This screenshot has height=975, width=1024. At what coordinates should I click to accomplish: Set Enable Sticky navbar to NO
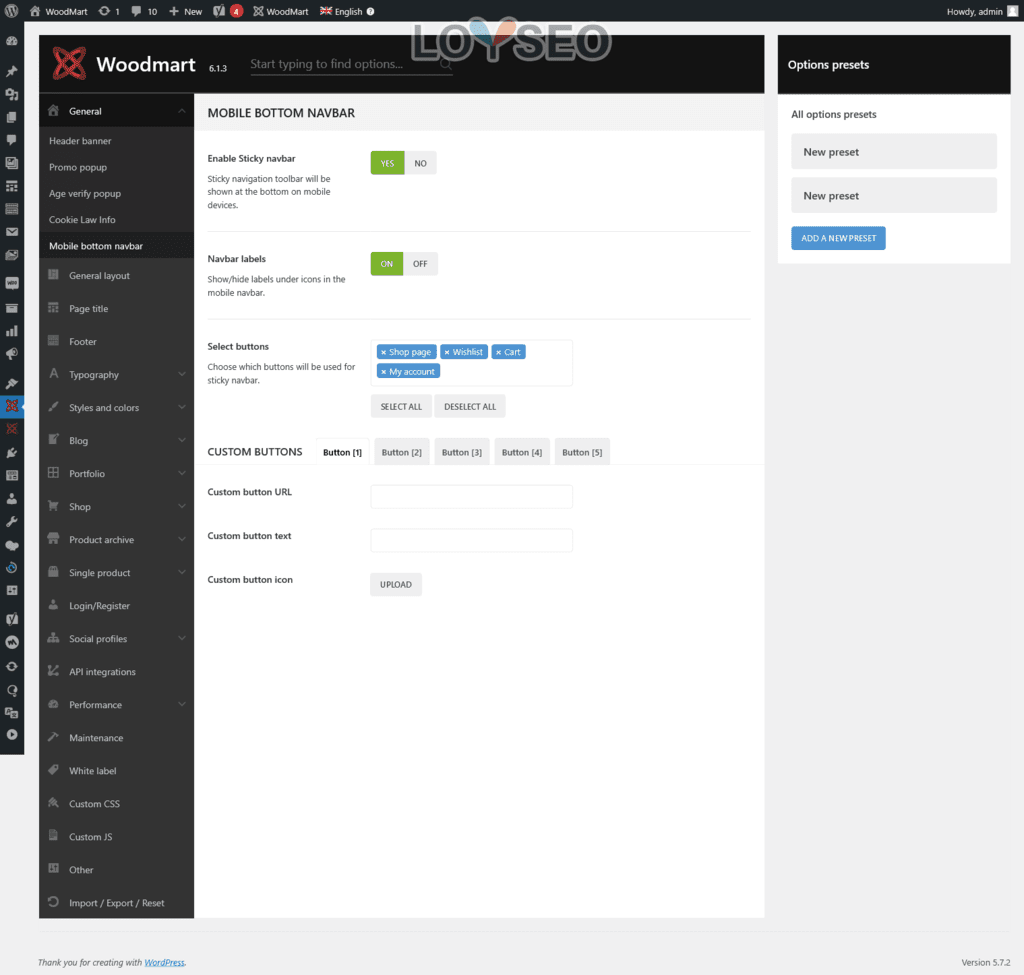point(421,163)
